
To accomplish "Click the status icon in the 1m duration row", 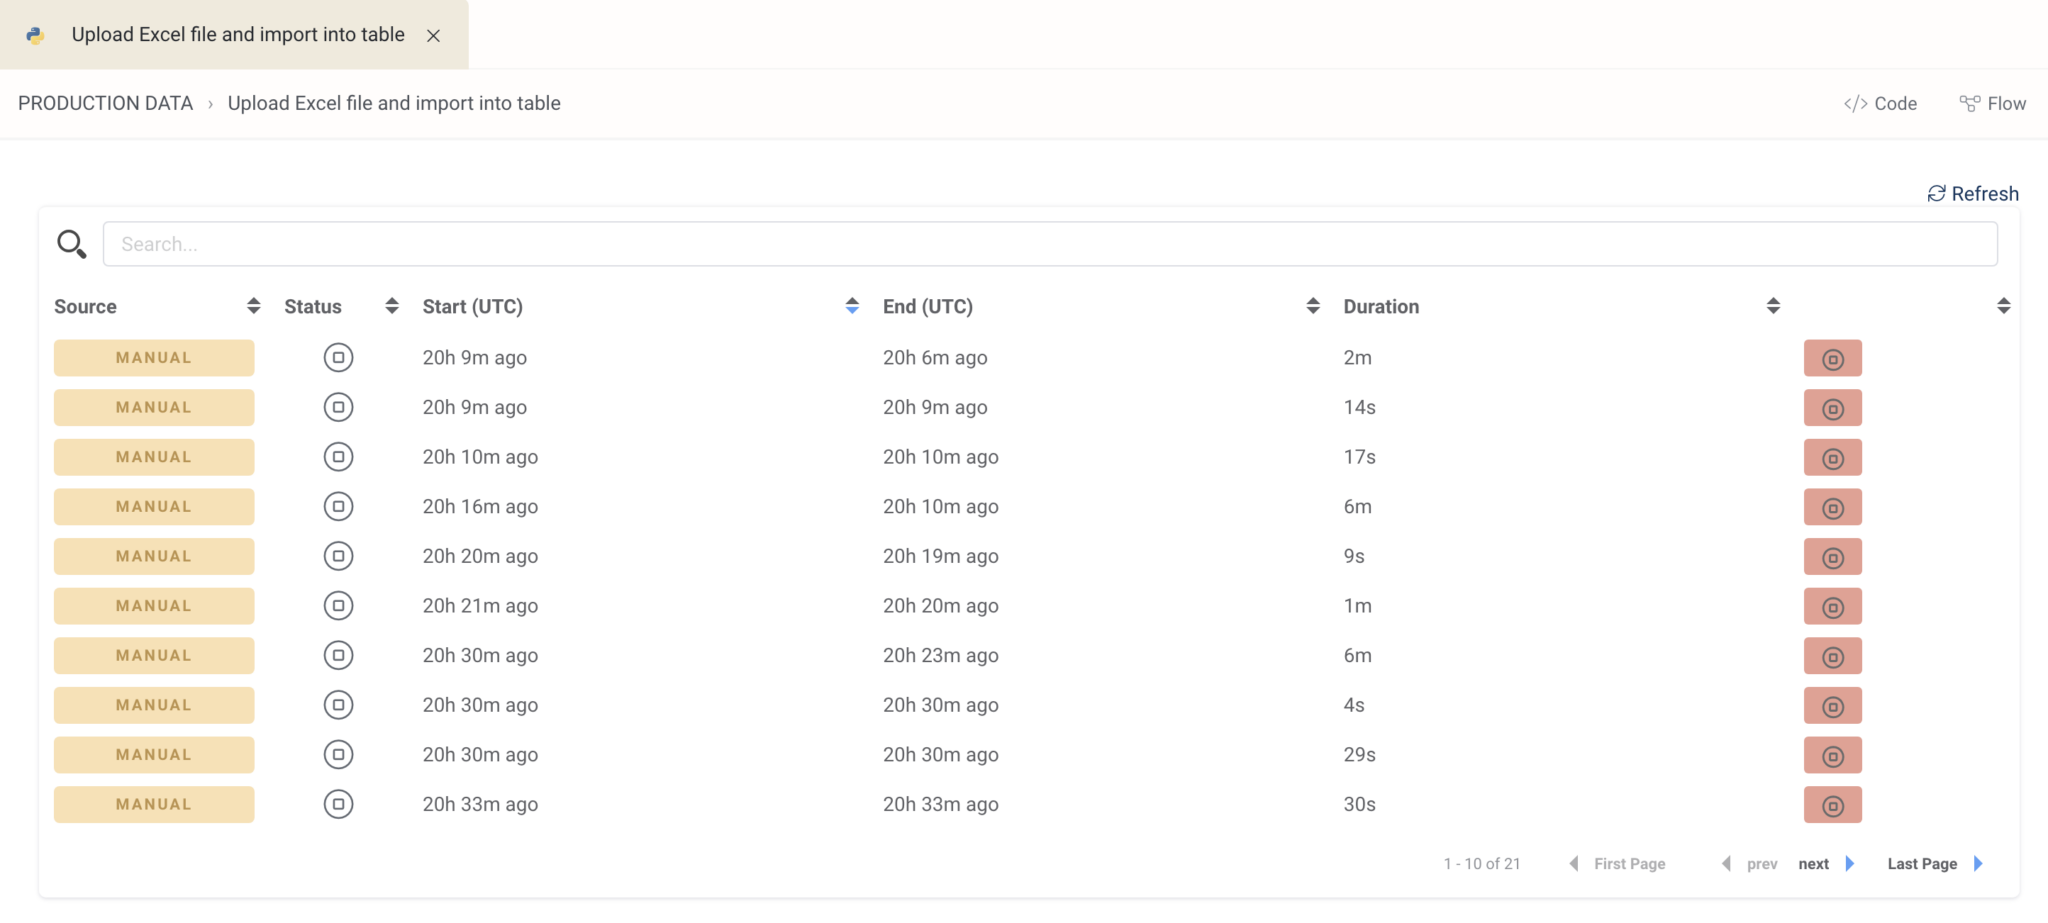I will (x=338, y=606).
